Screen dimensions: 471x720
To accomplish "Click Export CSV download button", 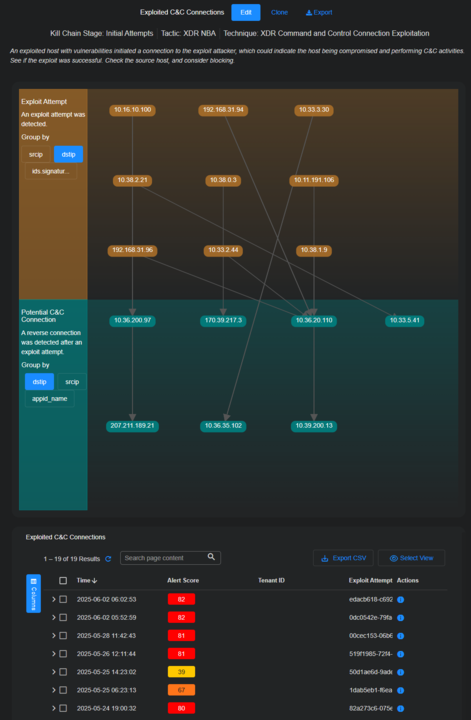I will coord(343,558).
